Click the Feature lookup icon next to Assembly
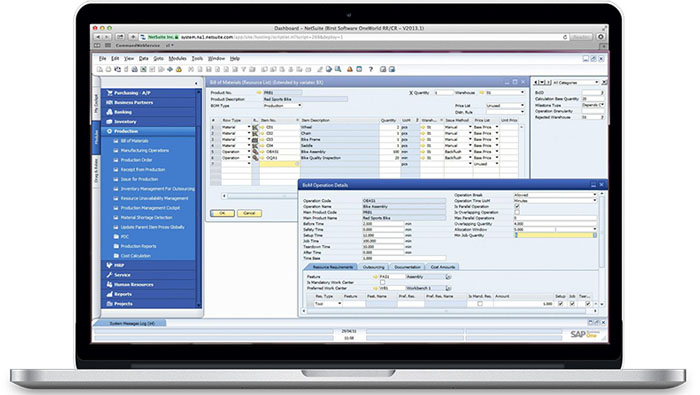This screenshot has width=700, height=395. click(448, 277)
